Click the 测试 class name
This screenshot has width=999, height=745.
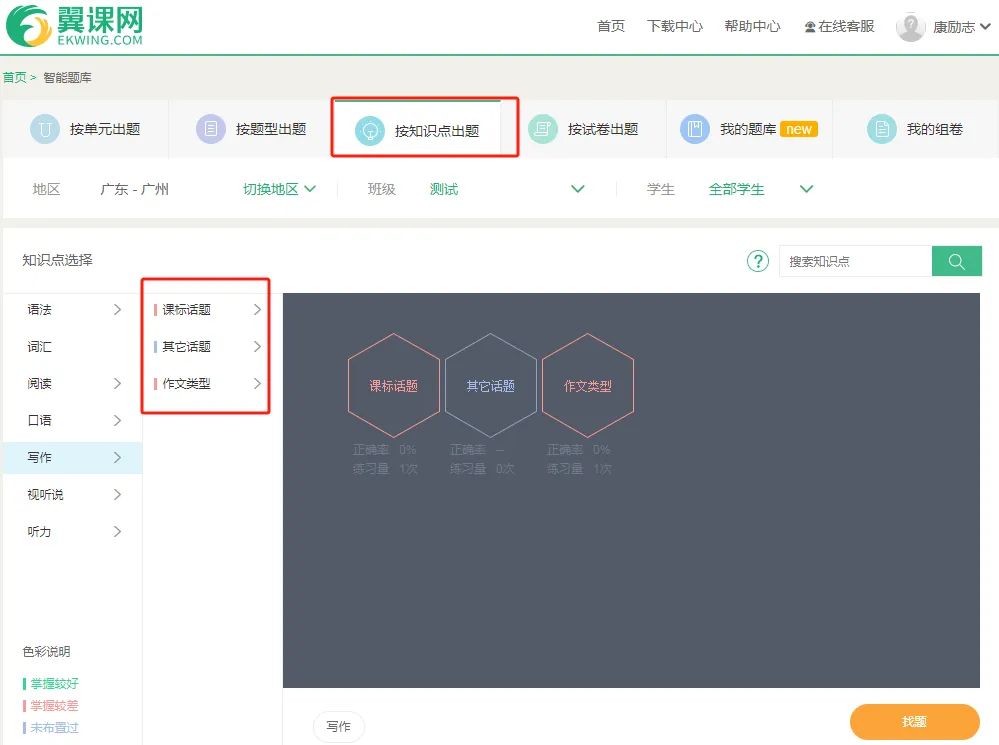click(444, 189)
